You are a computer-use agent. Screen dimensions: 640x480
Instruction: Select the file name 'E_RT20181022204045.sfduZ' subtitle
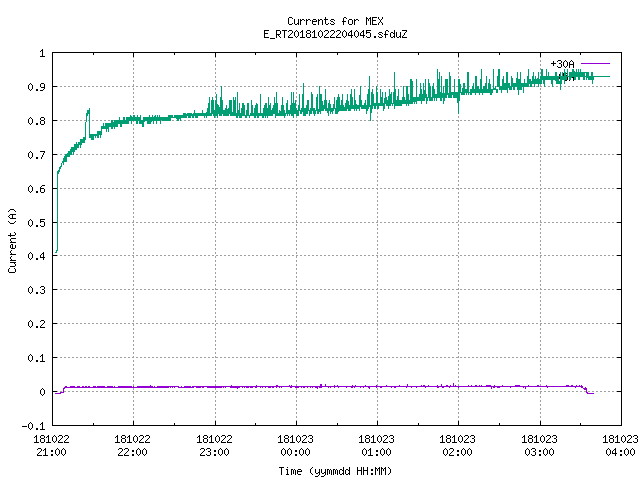[335, 34]
